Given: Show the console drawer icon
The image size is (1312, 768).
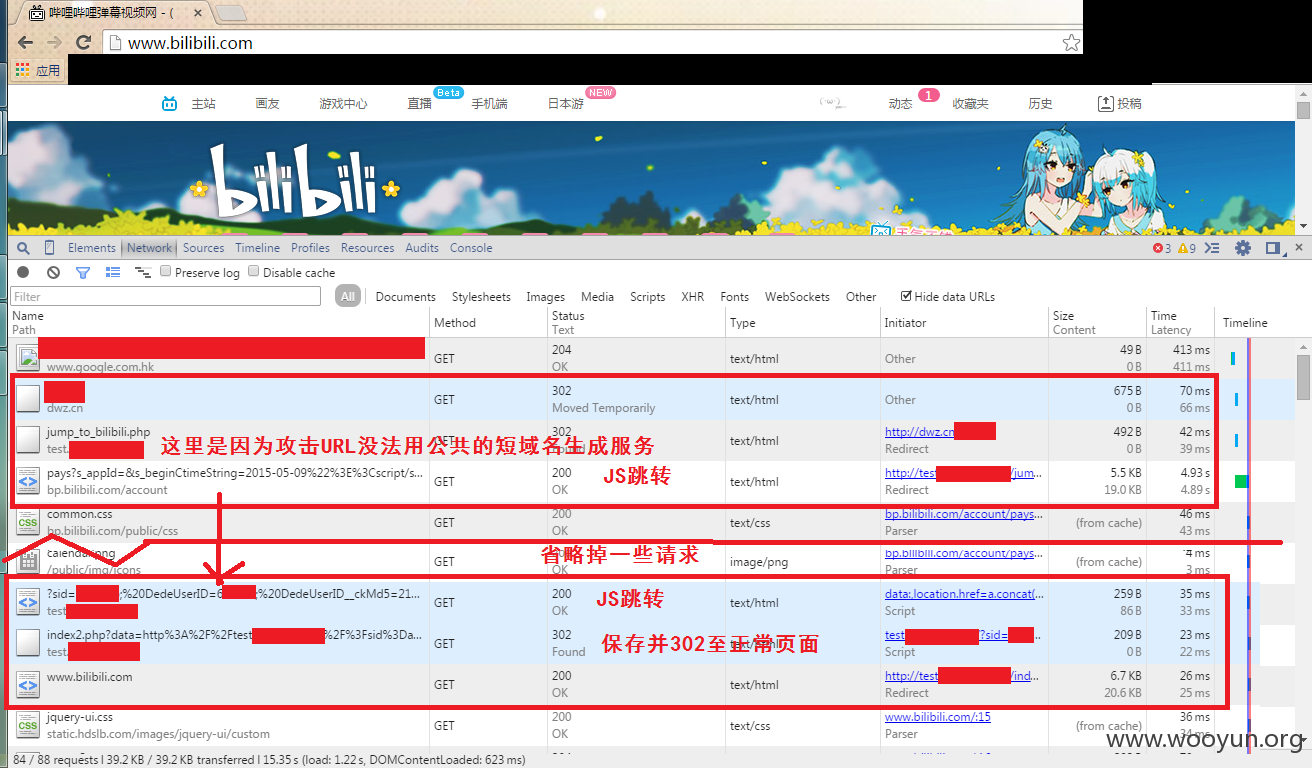Looking at the screenshot, I should click(x=1212, y=248).
